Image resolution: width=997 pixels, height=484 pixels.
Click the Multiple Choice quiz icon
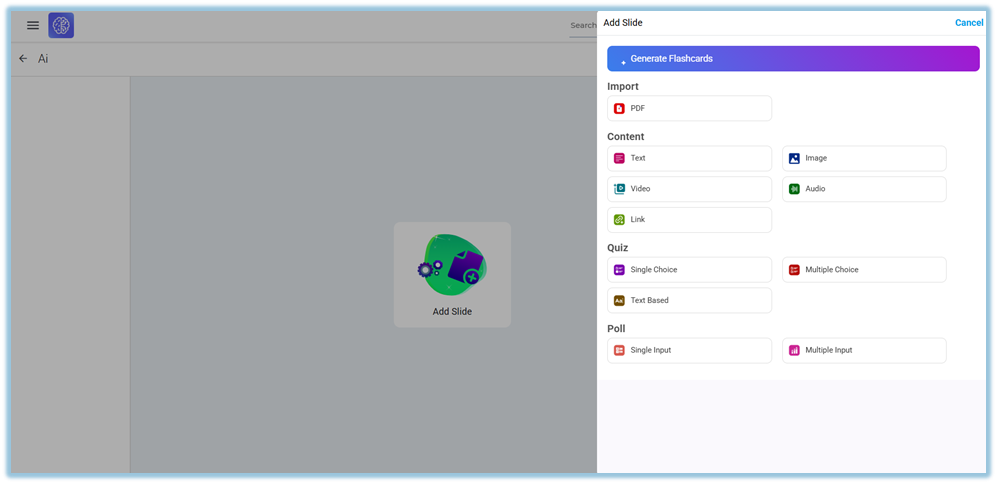click(x=794, y=270)
